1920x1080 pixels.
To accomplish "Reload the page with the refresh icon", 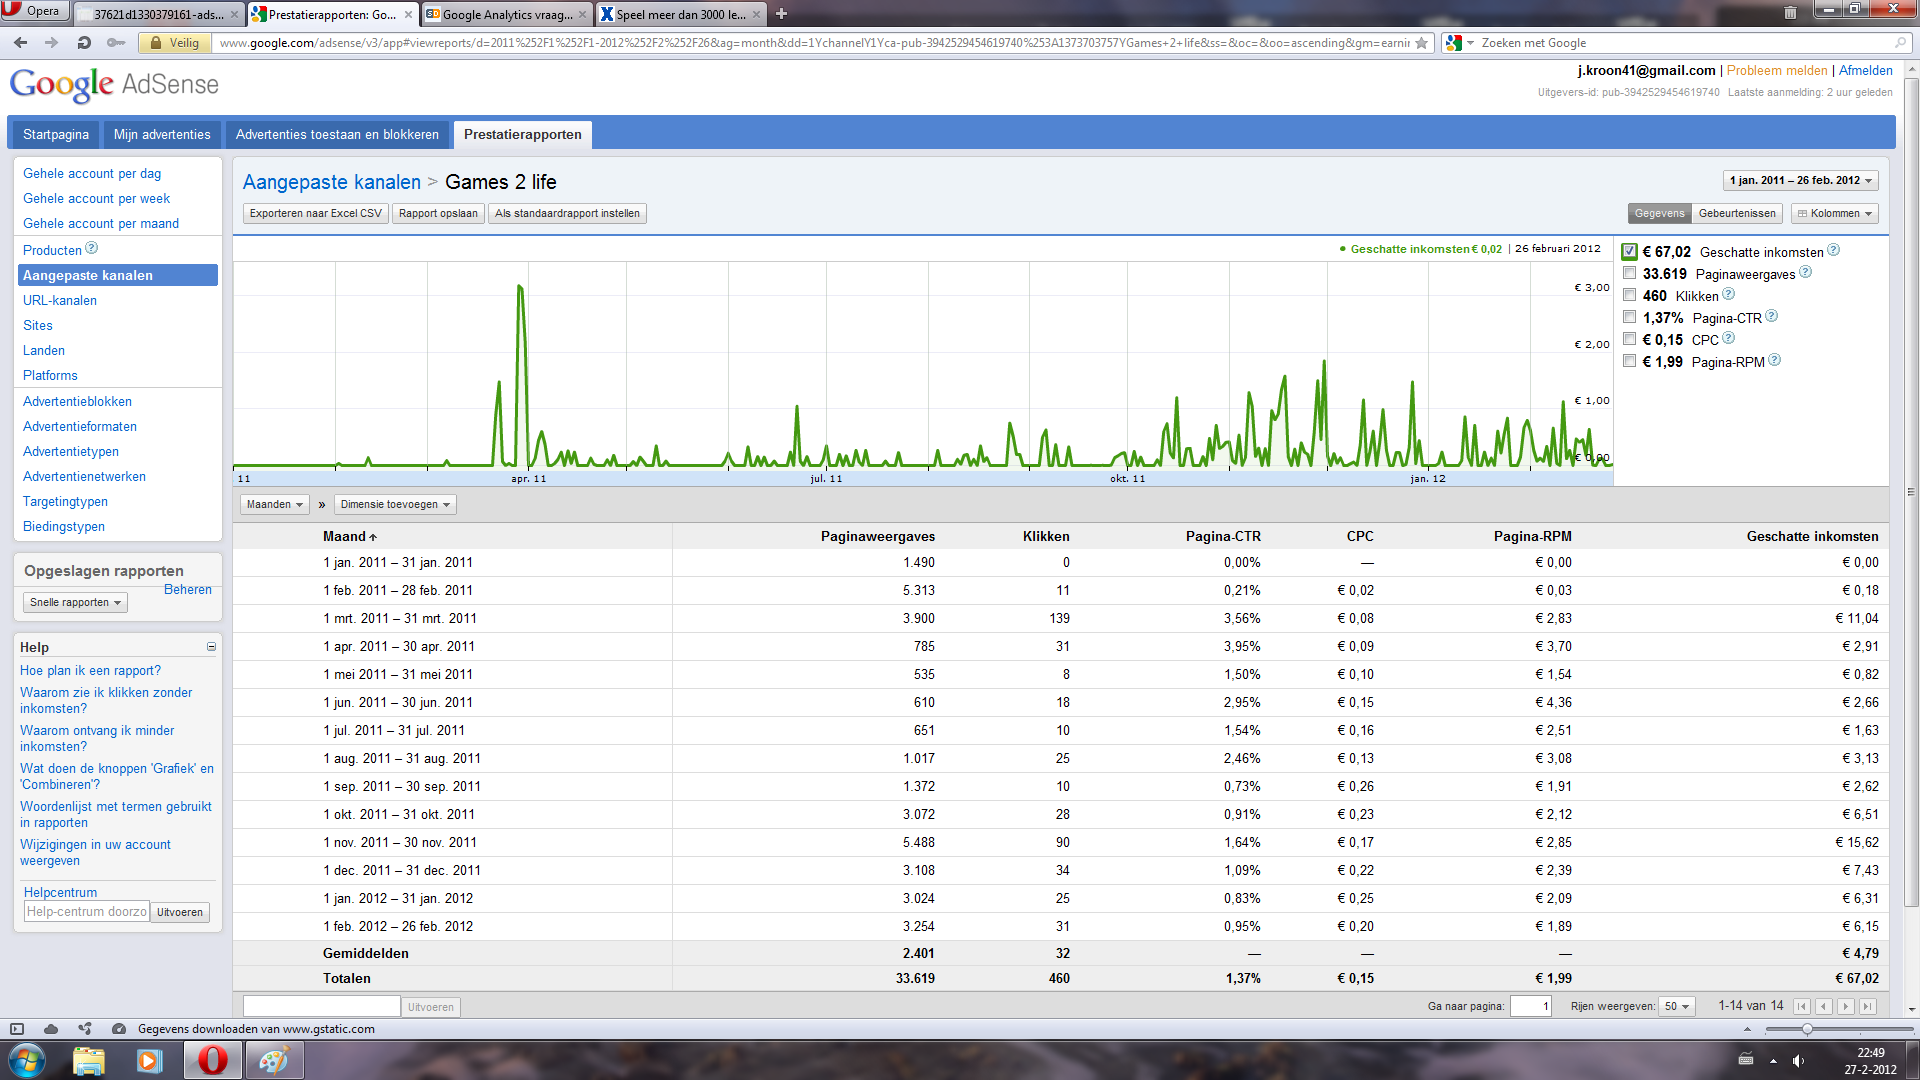I will (x=84, y=43).
